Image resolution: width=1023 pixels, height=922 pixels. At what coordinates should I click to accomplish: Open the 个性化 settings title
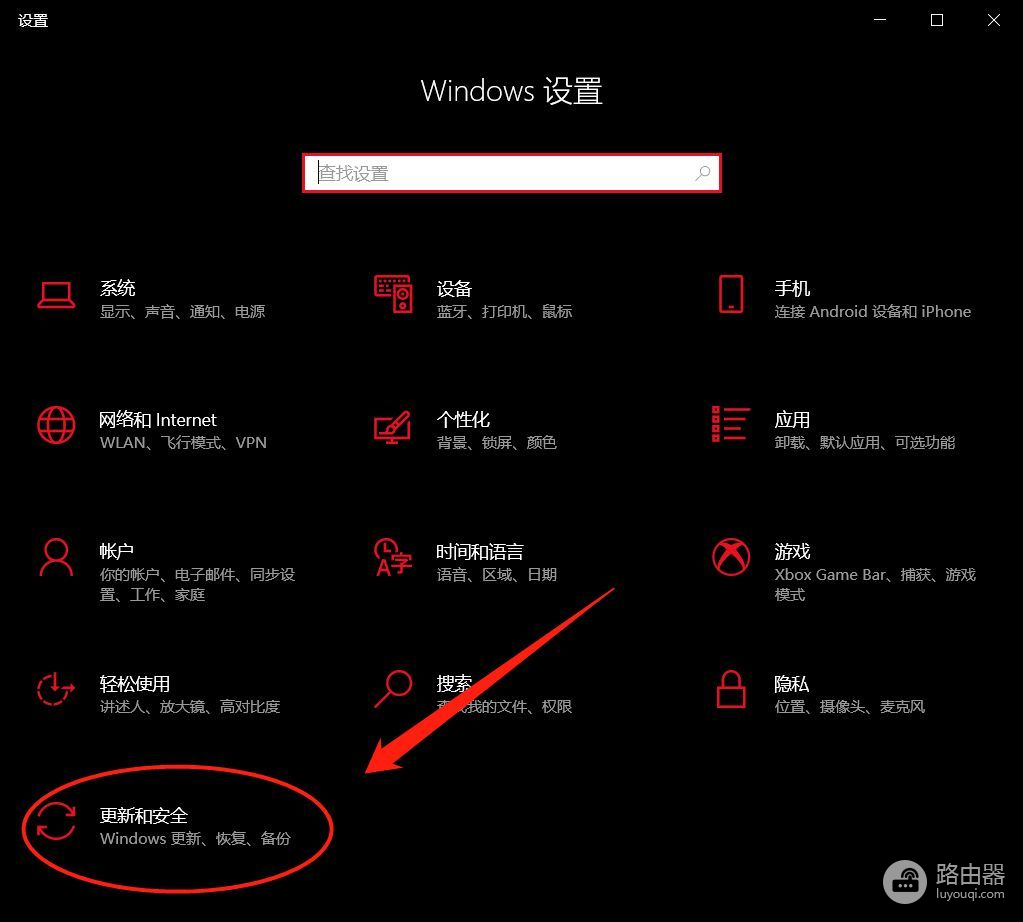pyautogui.click(x=463, y=420)
